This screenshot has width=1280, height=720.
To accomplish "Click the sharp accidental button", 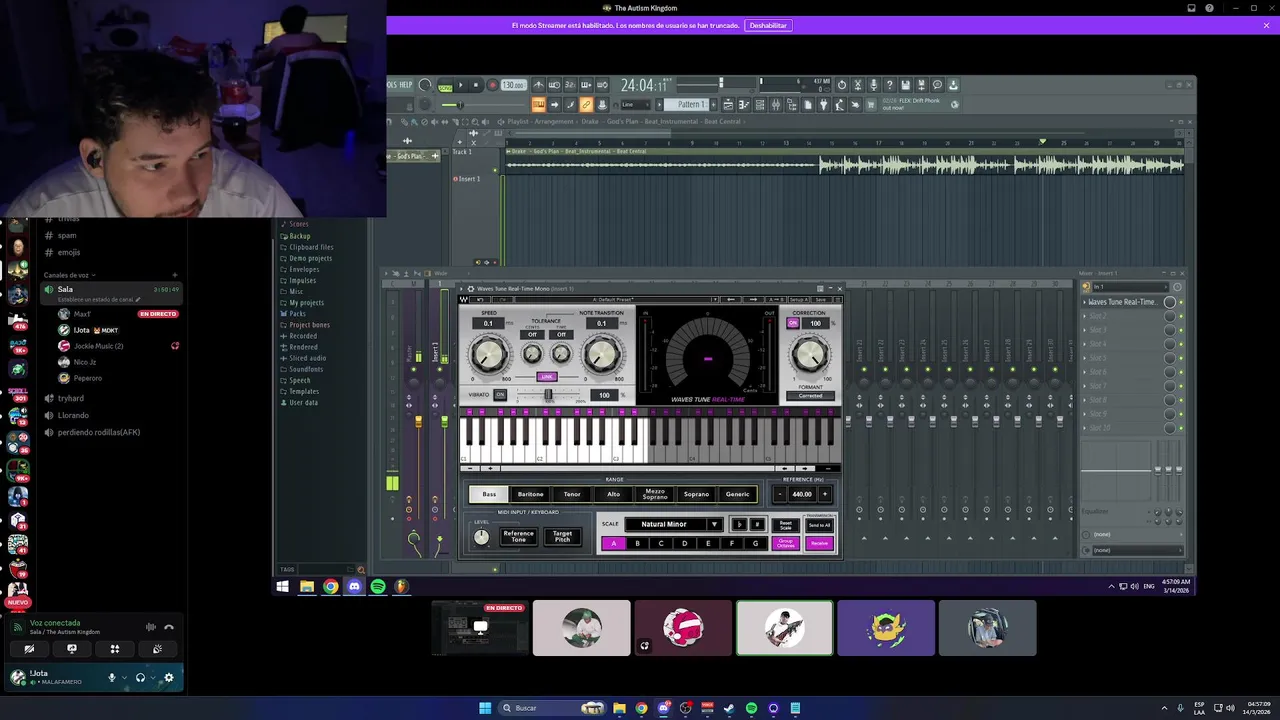I will [x=757, y=524].
